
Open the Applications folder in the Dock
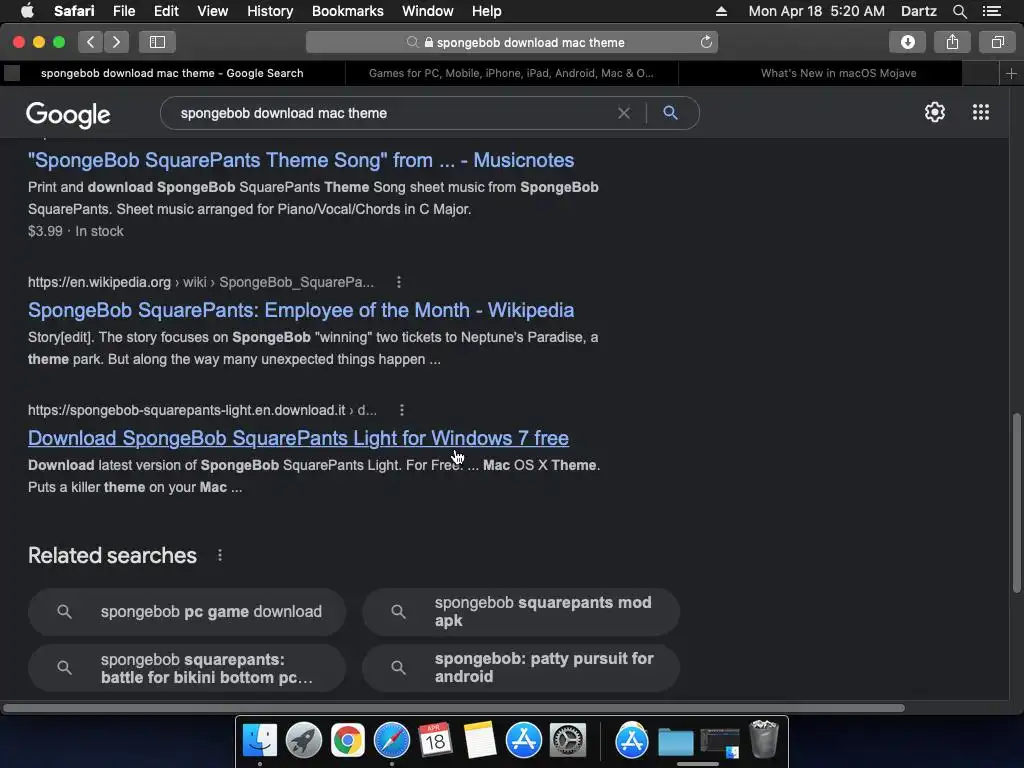[631, 741]
